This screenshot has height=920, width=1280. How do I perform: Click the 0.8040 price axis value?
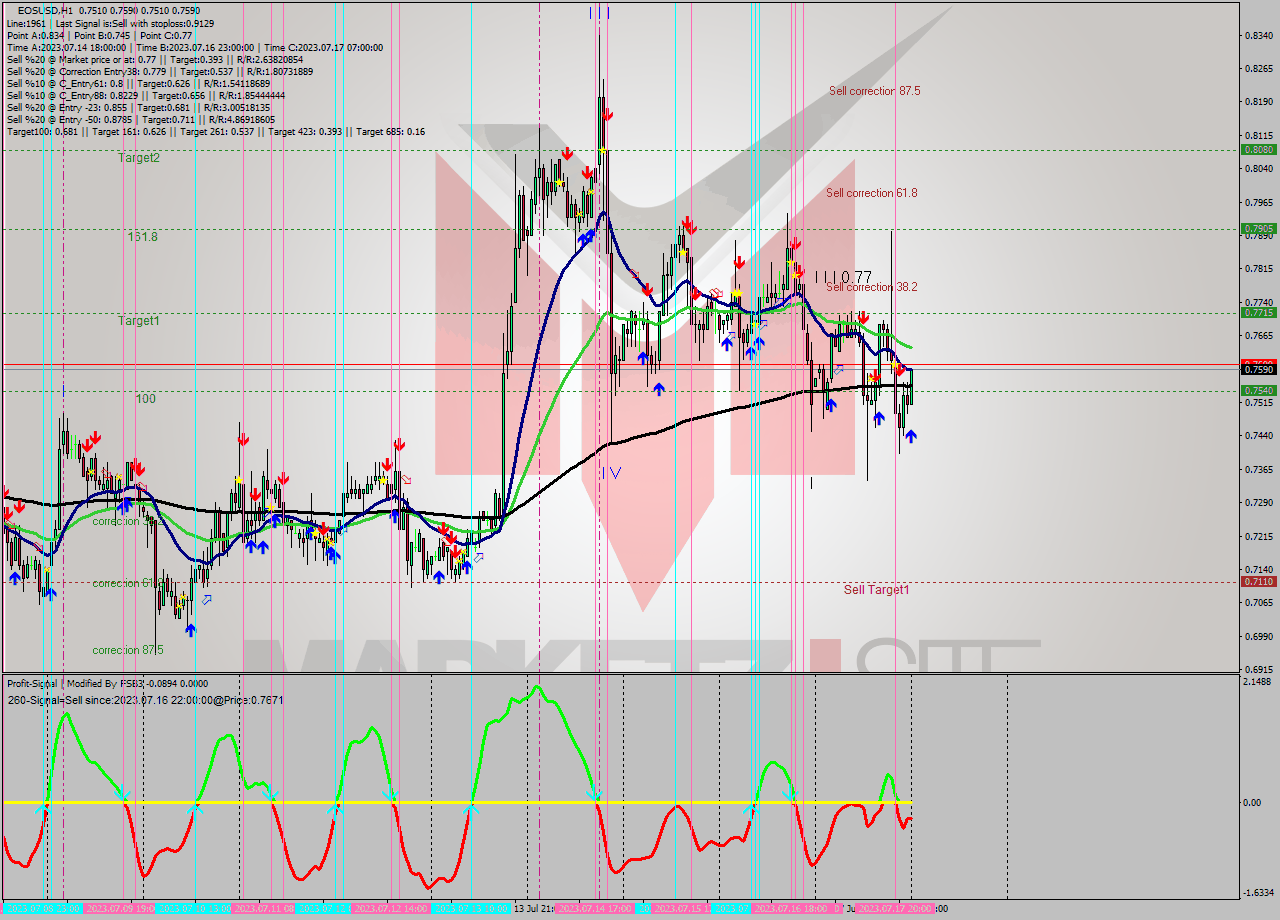1258,169
